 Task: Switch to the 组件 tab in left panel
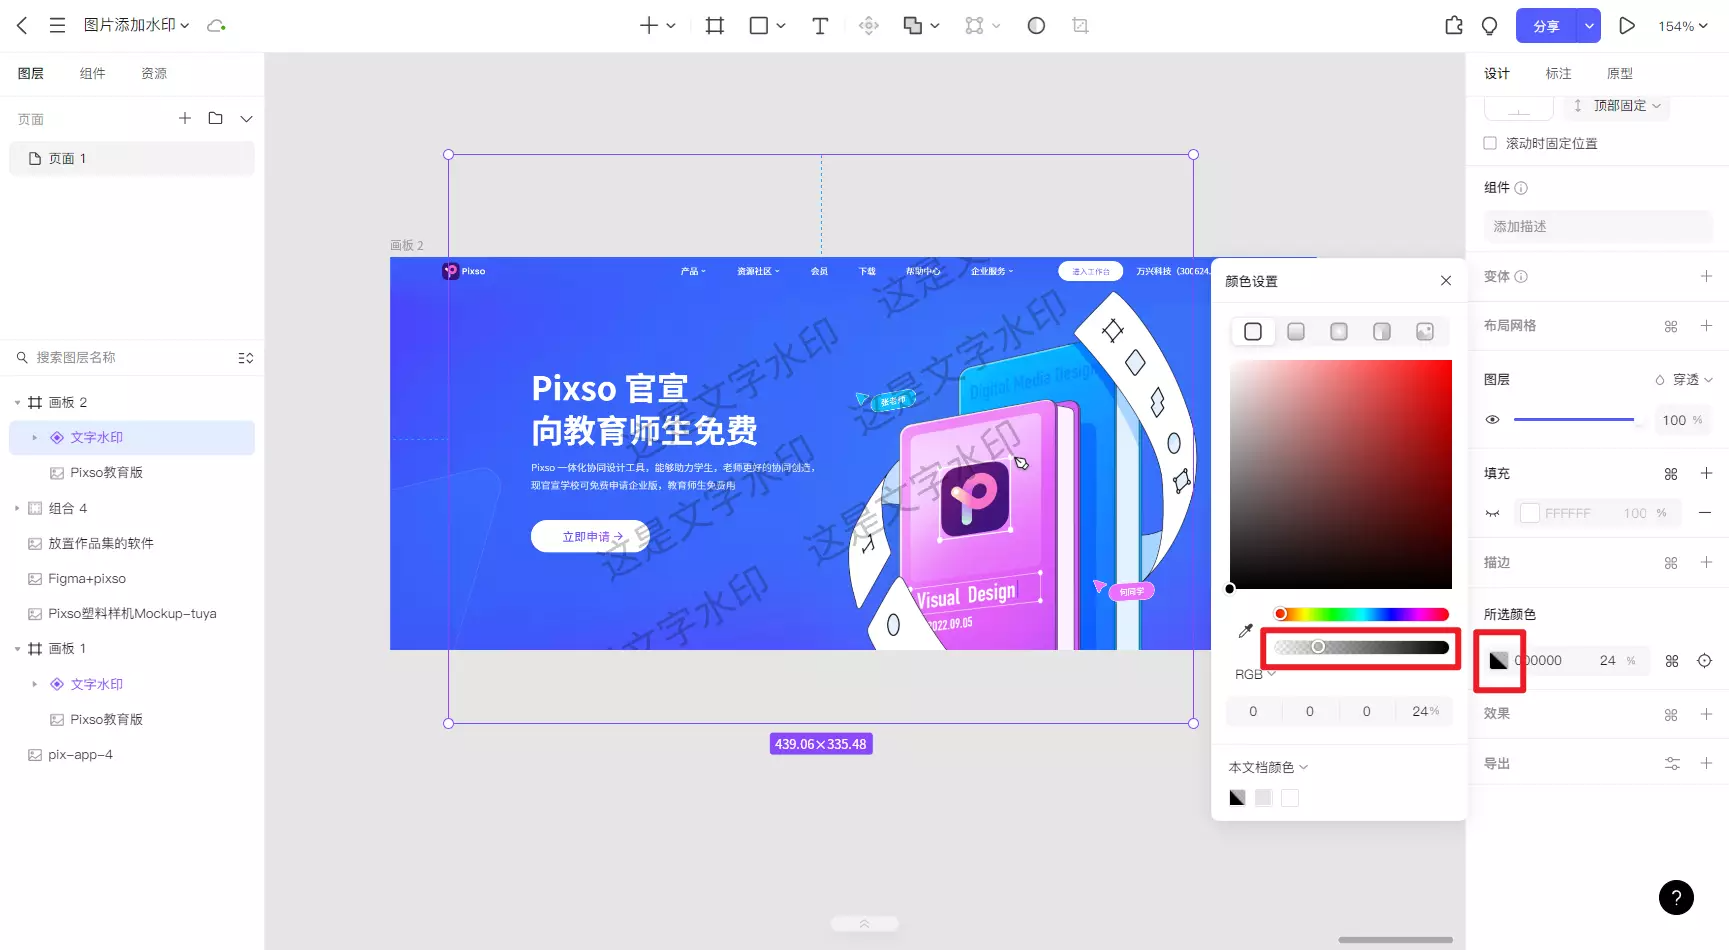[x=93, y=73]
